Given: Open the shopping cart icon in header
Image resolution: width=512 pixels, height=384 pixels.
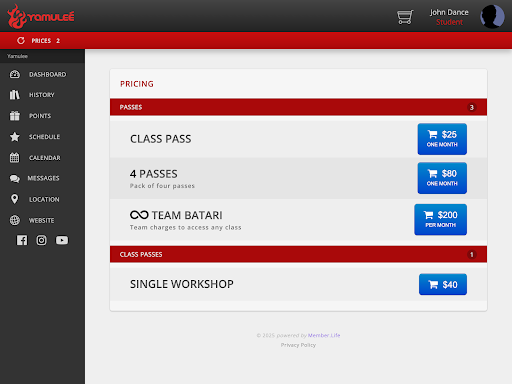Looking at the screenshot, I should (405, 17).
